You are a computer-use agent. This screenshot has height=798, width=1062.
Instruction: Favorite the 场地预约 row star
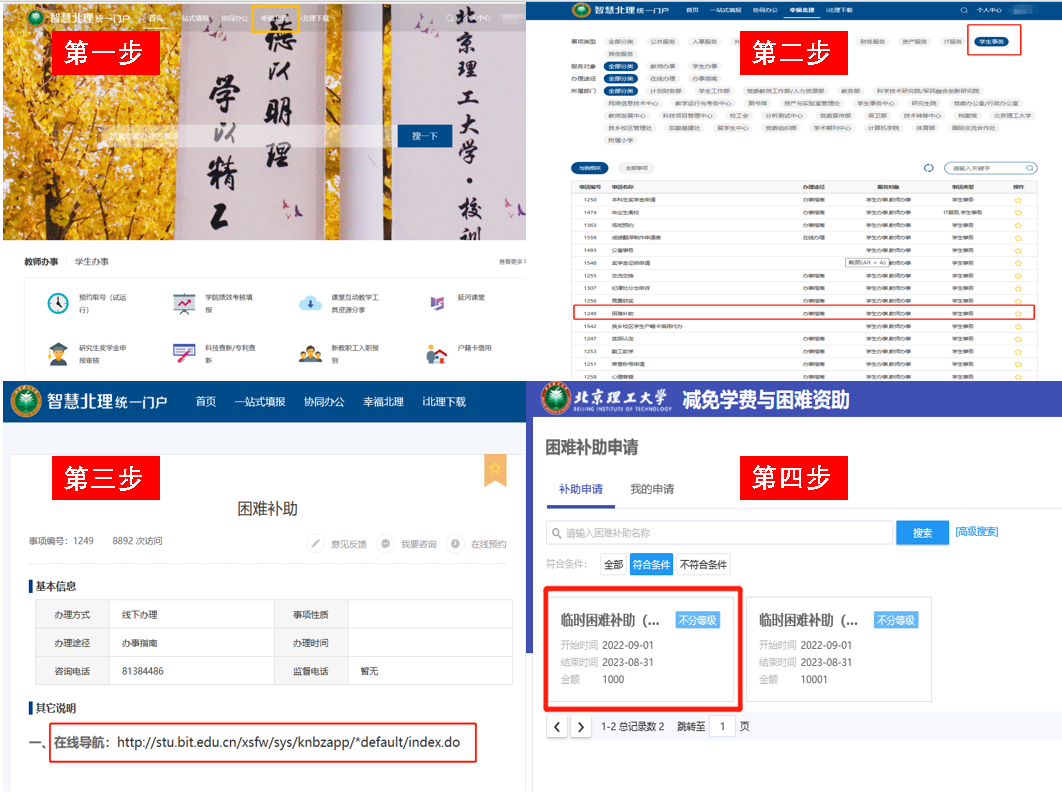click(1017, 226)
